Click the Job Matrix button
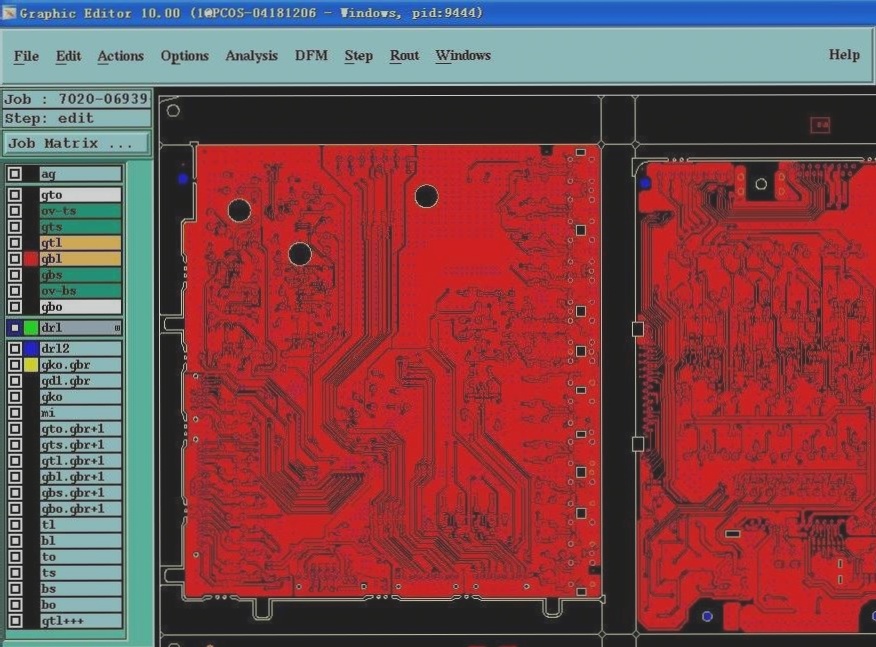The width and height of the screenshot is (876, 647). pos(77,143)
